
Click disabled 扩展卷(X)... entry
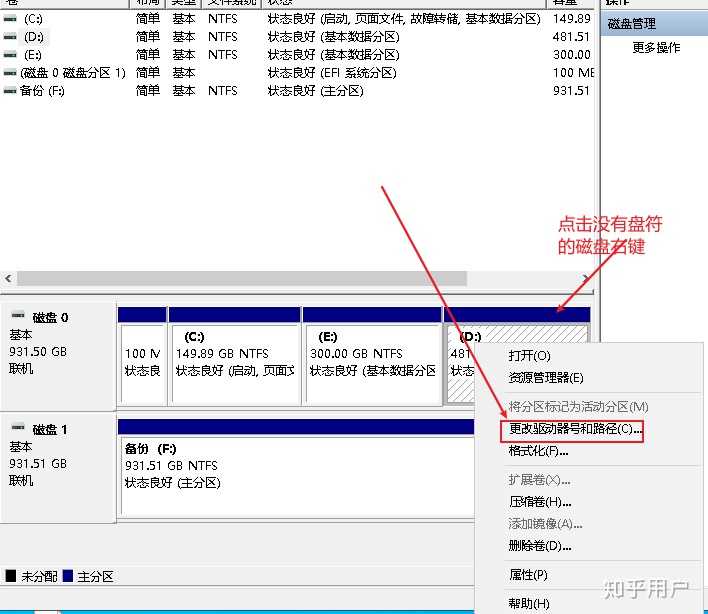tap(539, 479)
